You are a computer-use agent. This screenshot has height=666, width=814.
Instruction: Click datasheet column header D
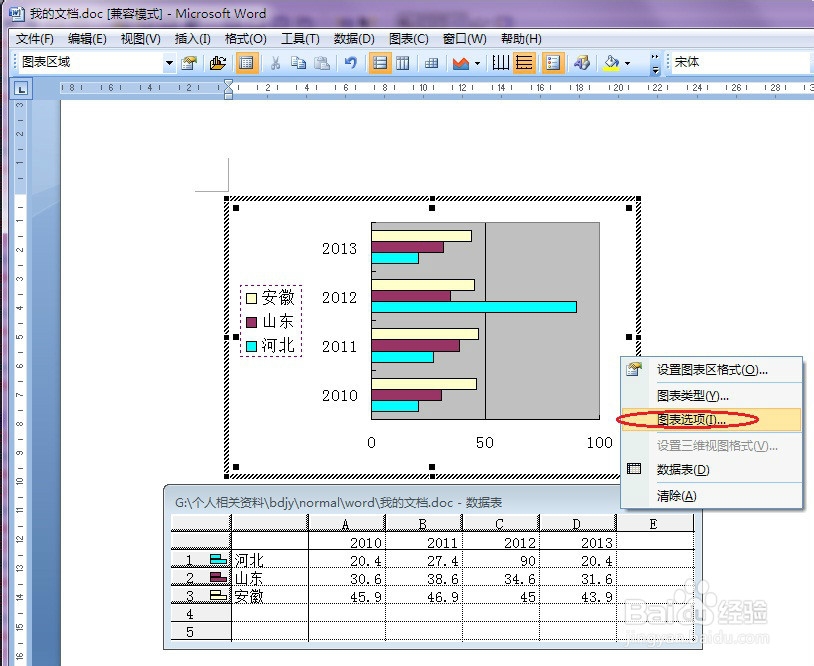click(x=578, y=524)
